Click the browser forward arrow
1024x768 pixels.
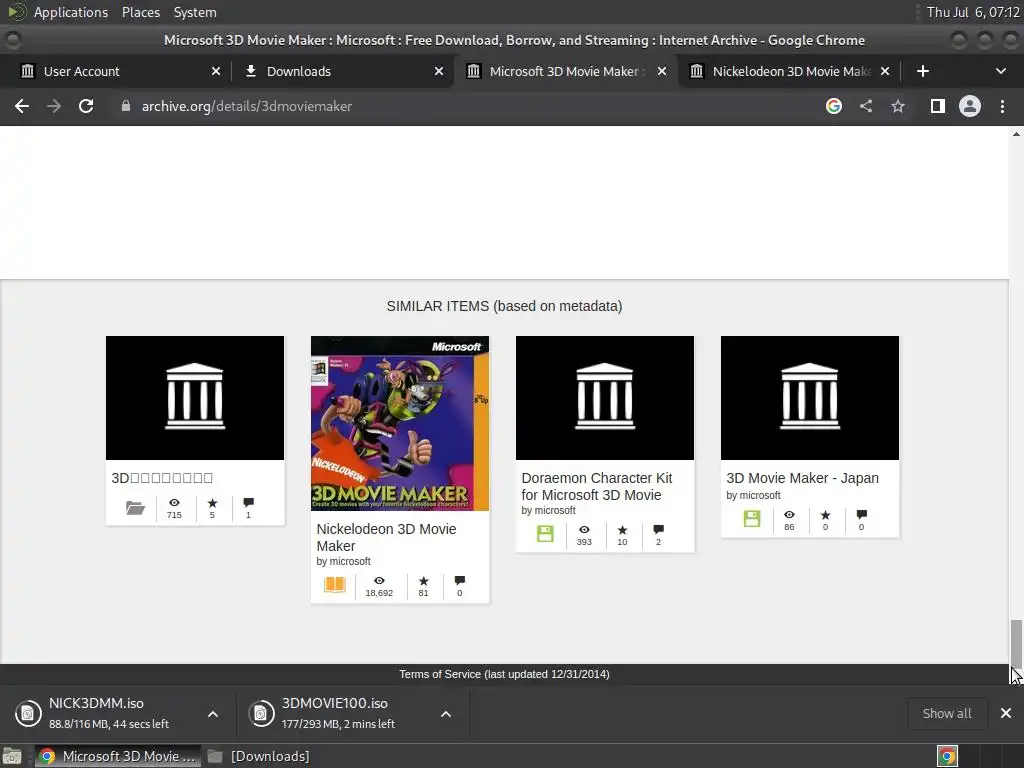tap(54, 106)
